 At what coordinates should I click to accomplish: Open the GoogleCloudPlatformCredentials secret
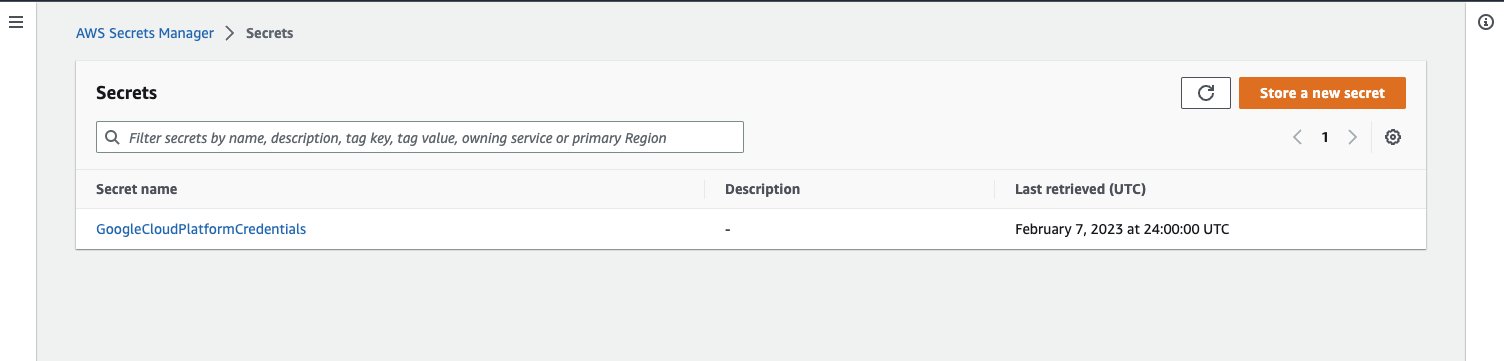click(x=201, y=229)
